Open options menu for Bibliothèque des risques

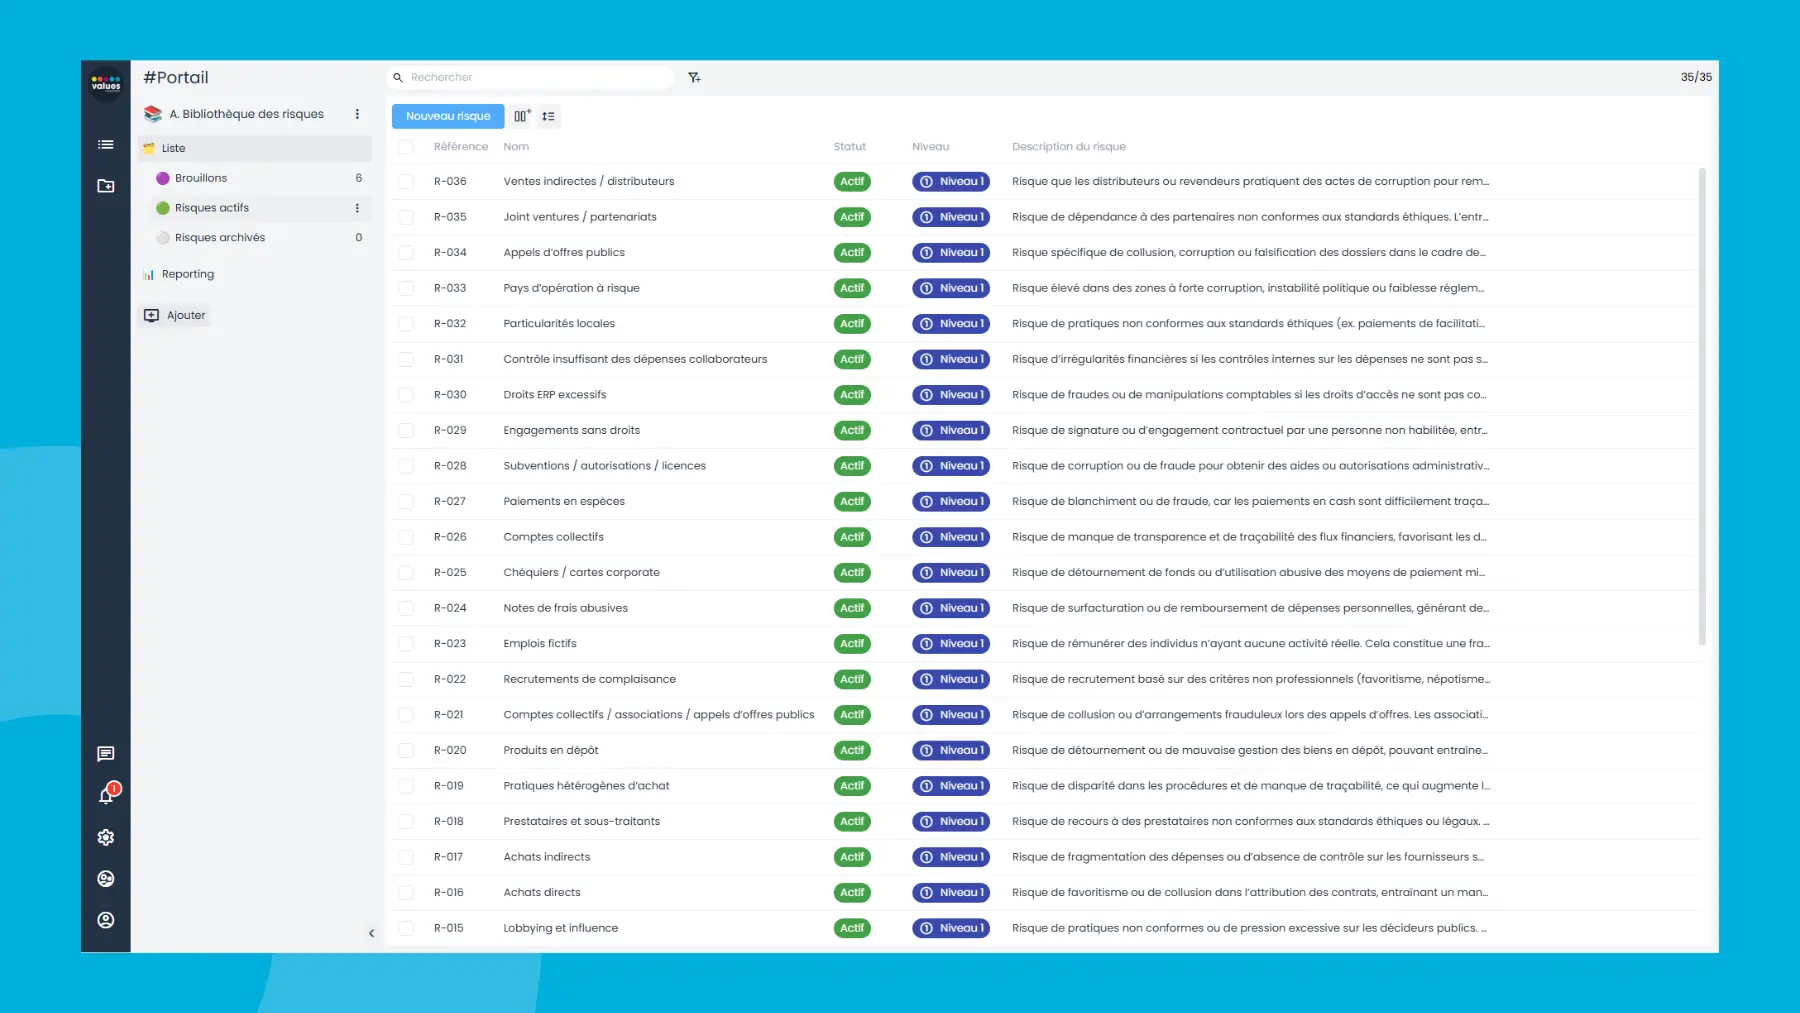click(357, 114)
